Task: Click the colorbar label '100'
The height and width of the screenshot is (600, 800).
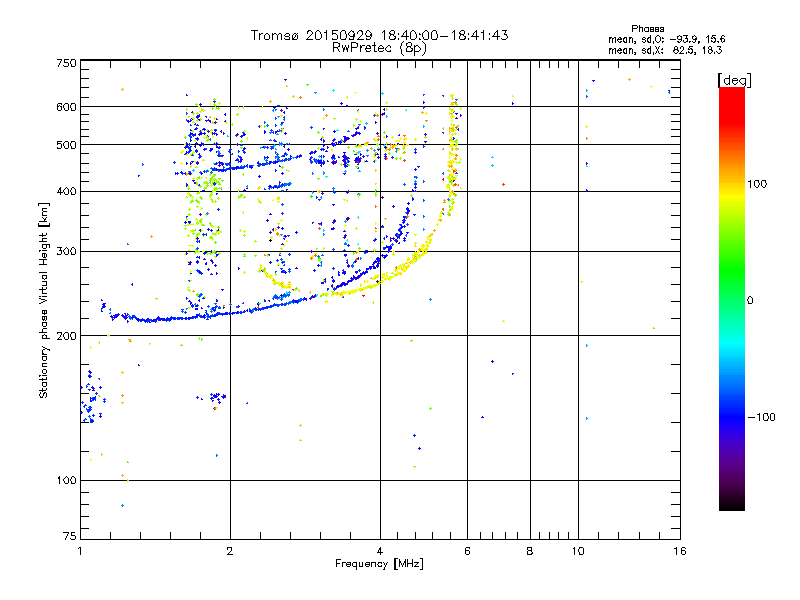Action: [x=757, y=184]
